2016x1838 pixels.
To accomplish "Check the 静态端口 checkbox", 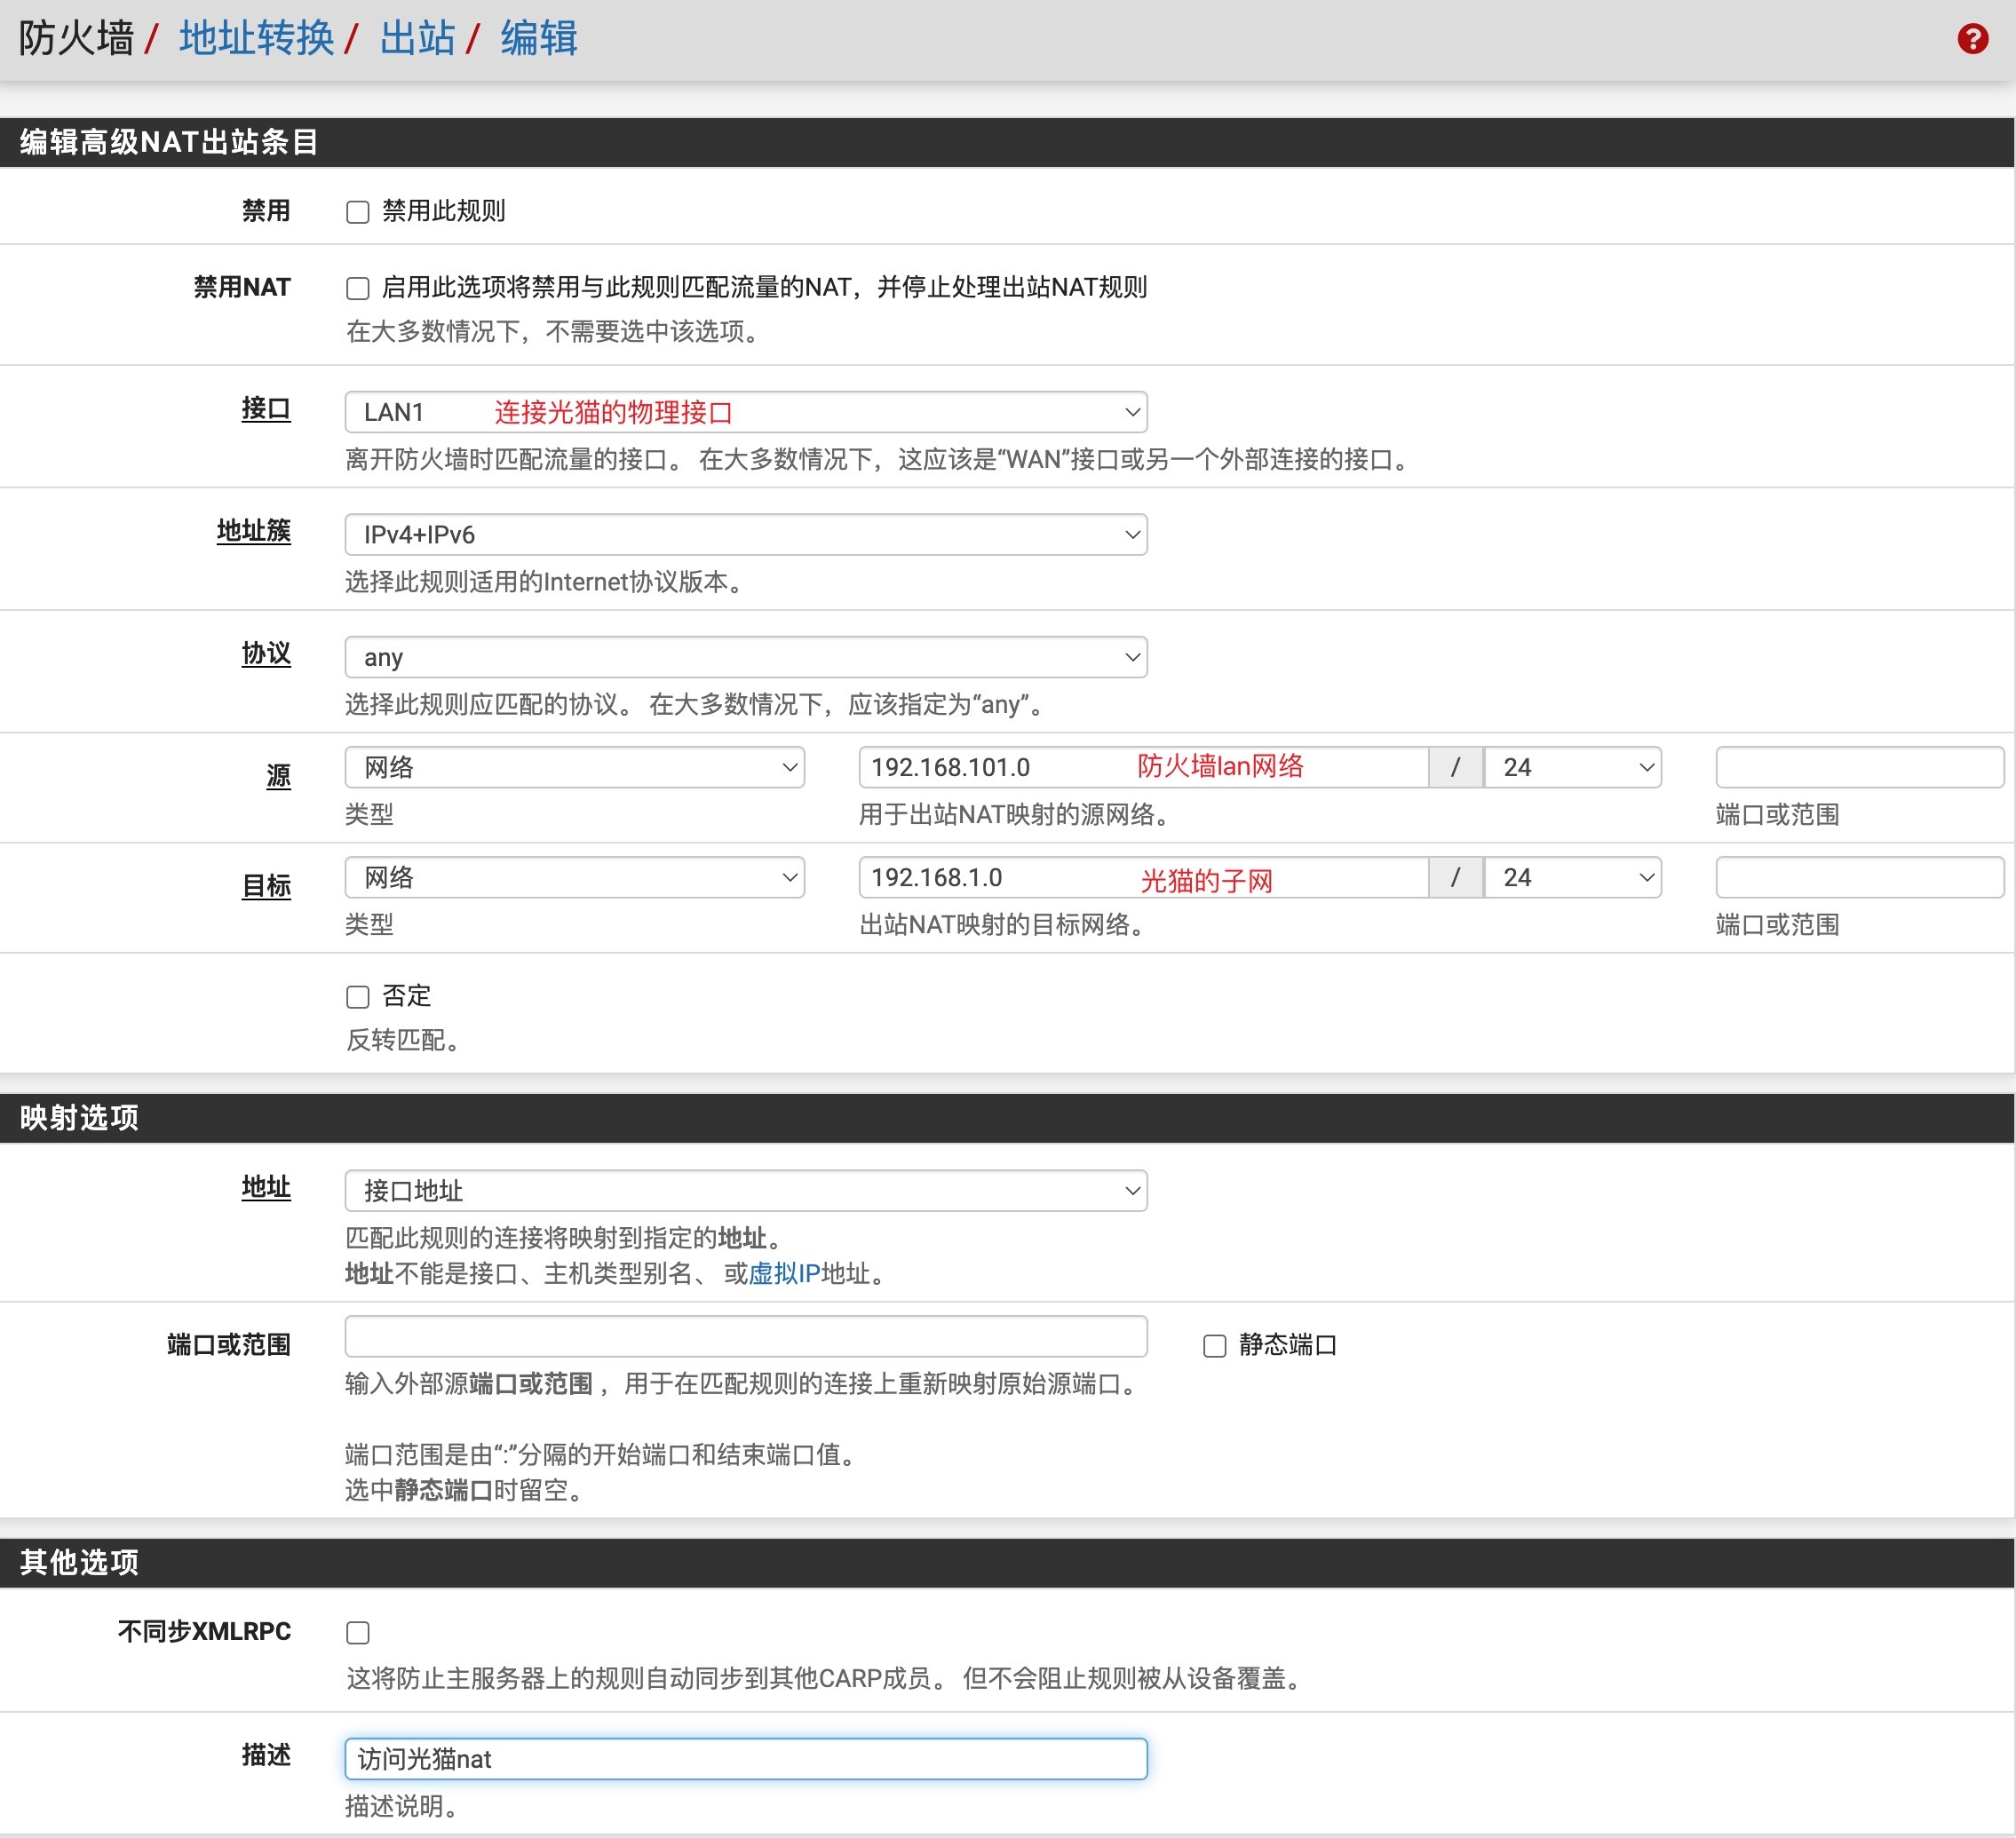I will point(1214,1346).
